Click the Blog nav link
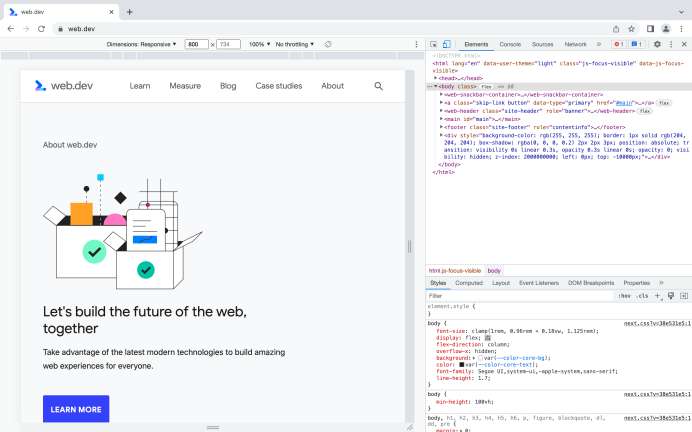This screenshot has width=692, height=432. (228, 86)
